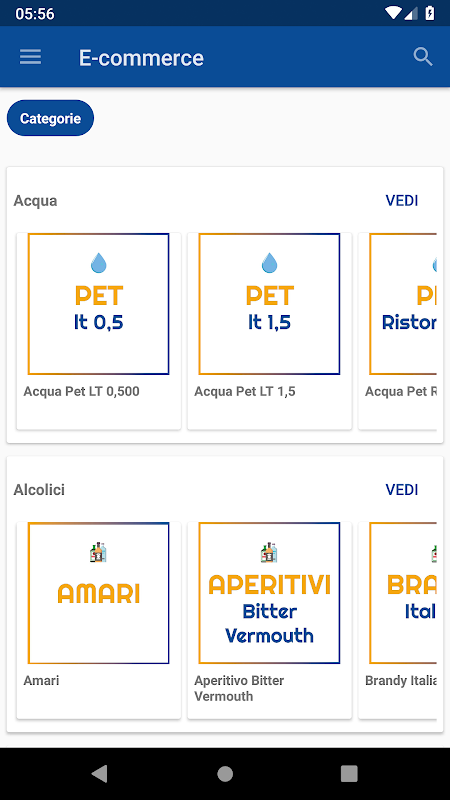The image size is (450, 800).
Task: Tap the water drop icon on PET lt 1,5
Action: point(269,264)
